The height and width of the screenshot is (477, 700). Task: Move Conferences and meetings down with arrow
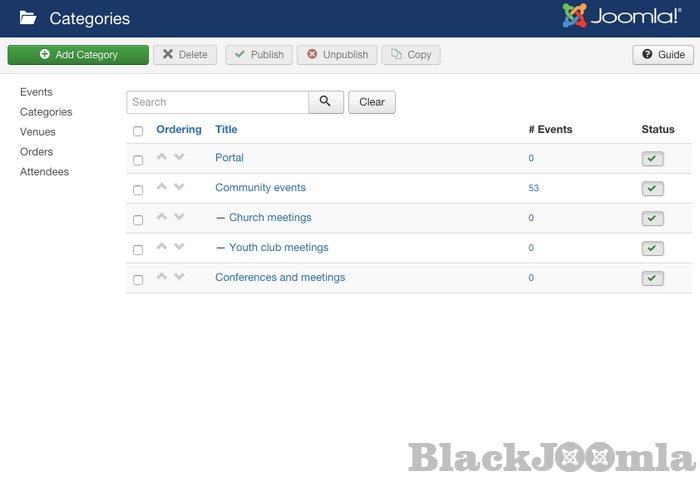[x=179, y=277]
